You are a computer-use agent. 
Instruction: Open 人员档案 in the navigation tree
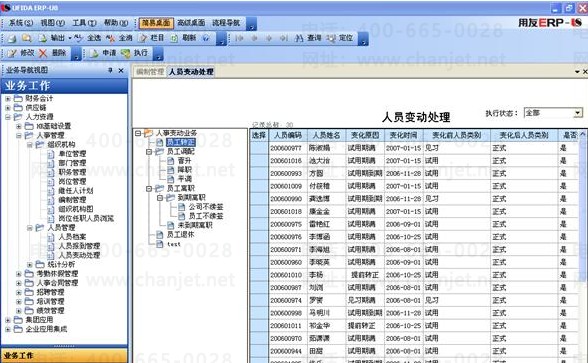pyautogui.click(x=67, y=237)
